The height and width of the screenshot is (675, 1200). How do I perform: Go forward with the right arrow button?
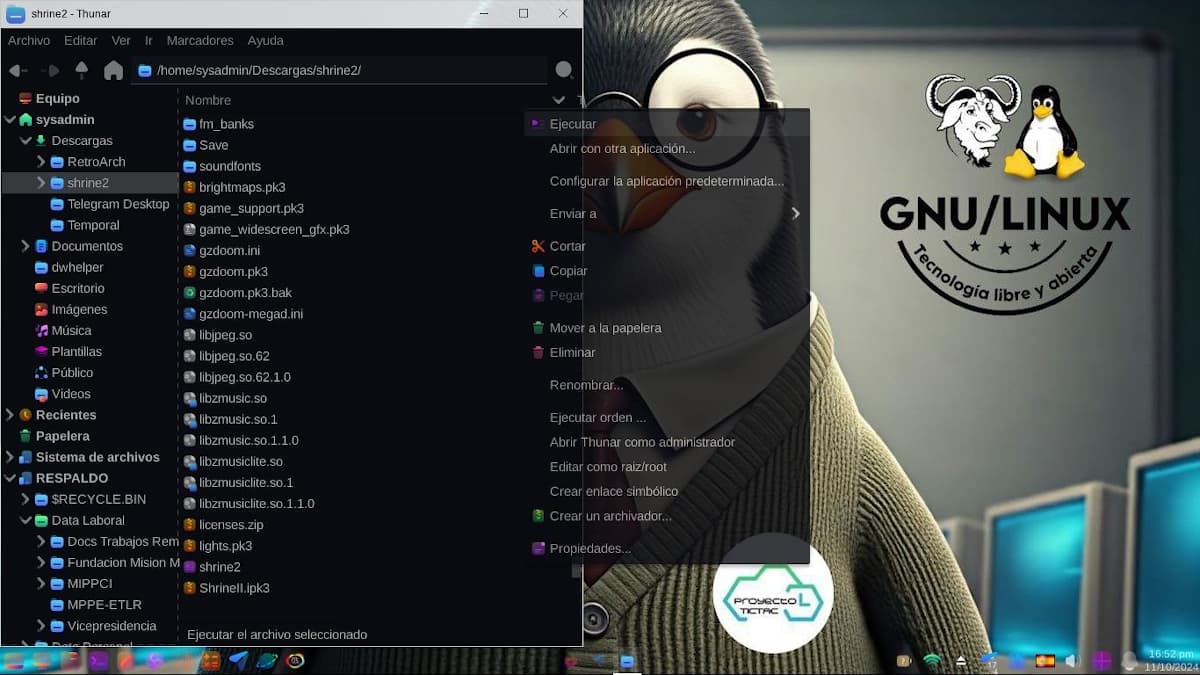50,71
